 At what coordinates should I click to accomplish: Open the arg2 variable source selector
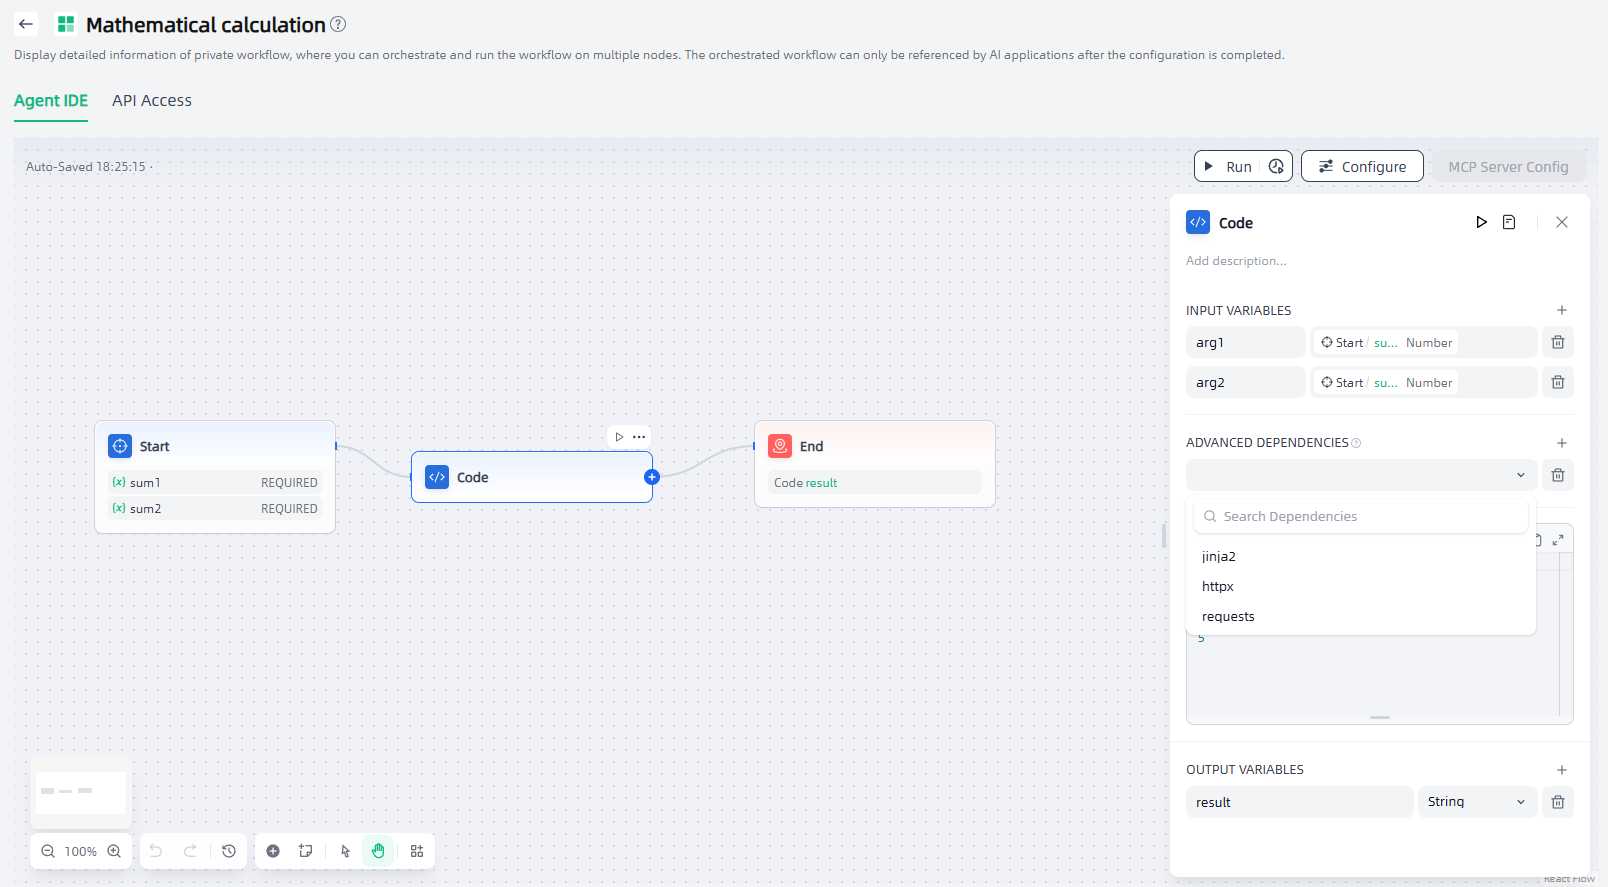[x=1422, y=383]
